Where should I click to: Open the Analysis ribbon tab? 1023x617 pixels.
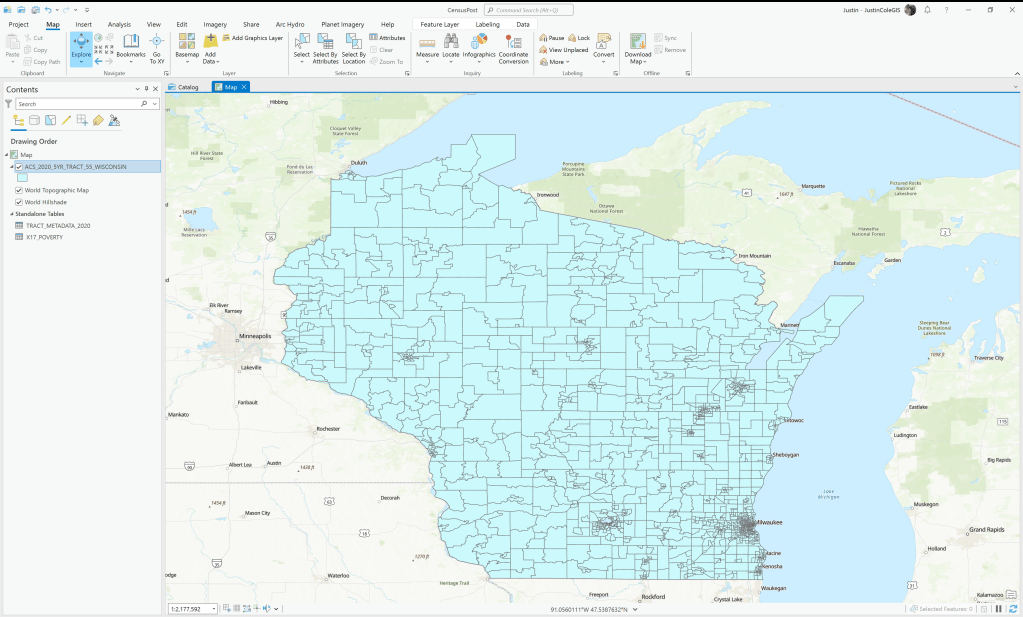(119, 24)
